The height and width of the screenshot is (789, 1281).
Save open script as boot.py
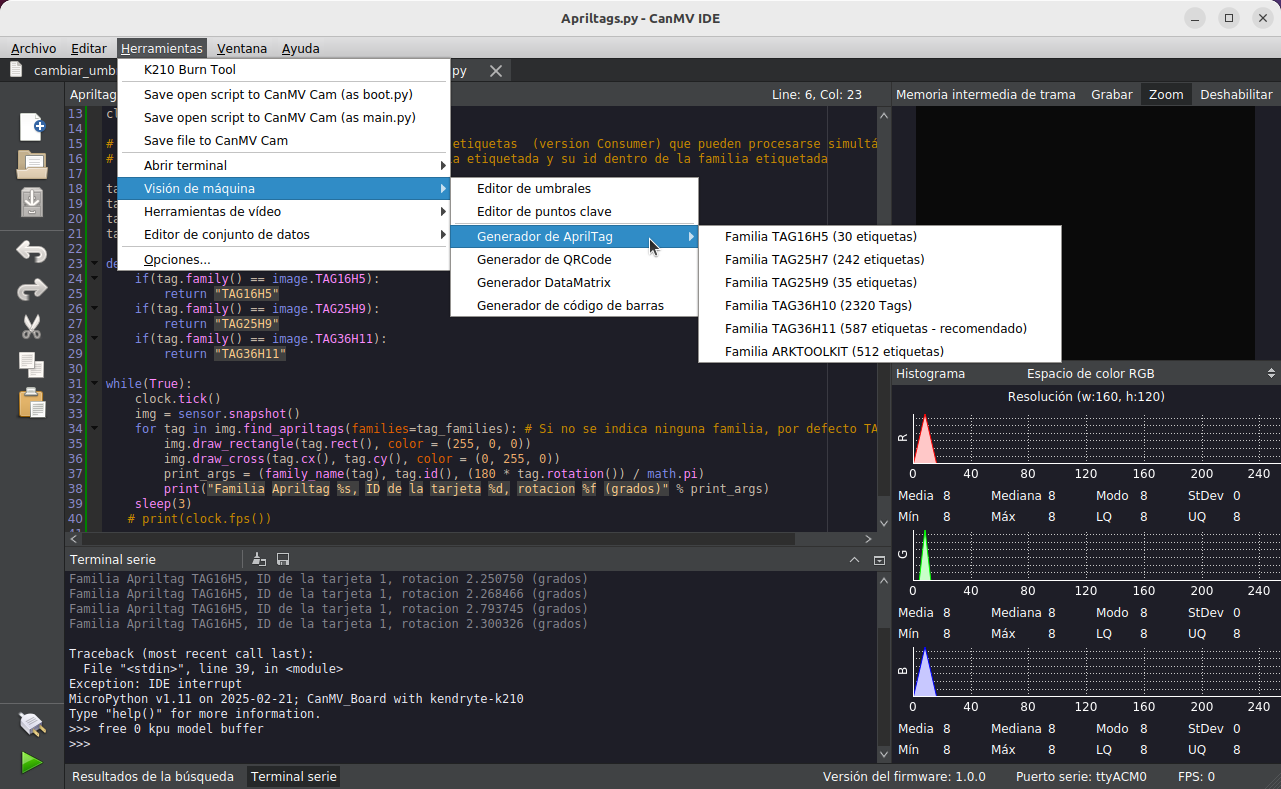click(283, 94)
